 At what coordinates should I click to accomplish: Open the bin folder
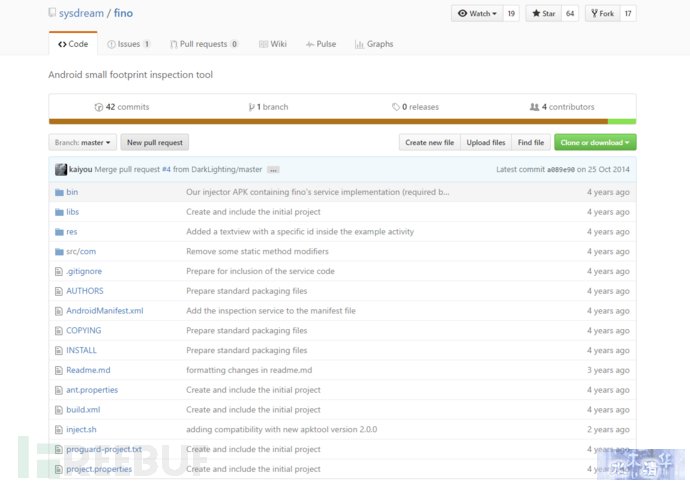[x=72, y=192]
